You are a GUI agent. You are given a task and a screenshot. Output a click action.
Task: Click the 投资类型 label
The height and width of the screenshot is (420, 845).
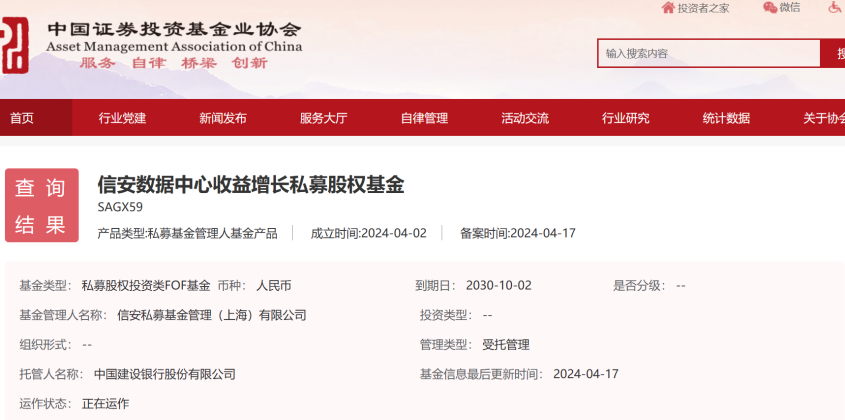click(x=446, y=315)
